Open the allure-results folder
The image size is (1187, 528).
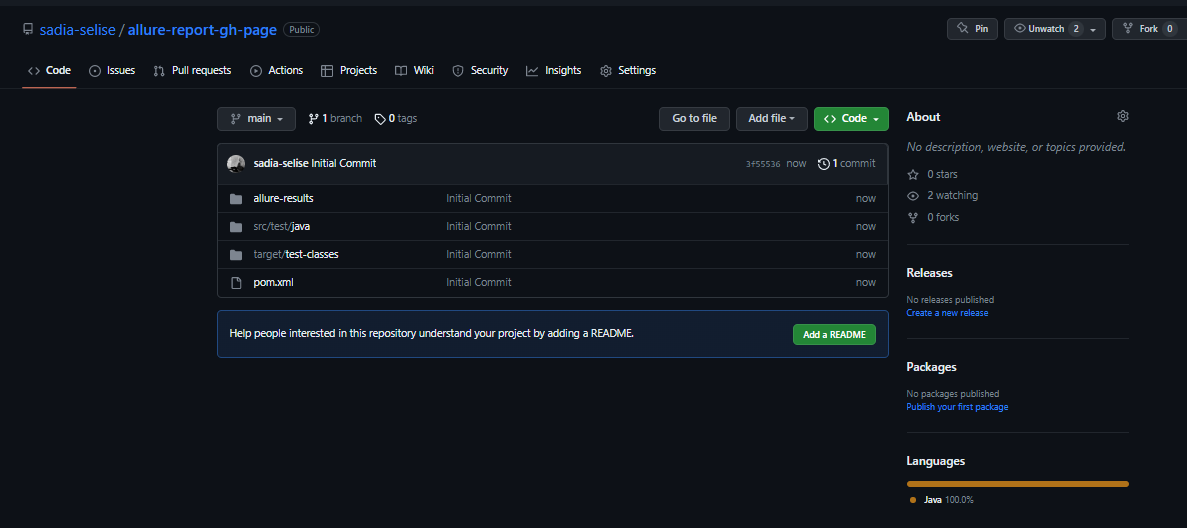pyautogui.click(x=283, y=198)
